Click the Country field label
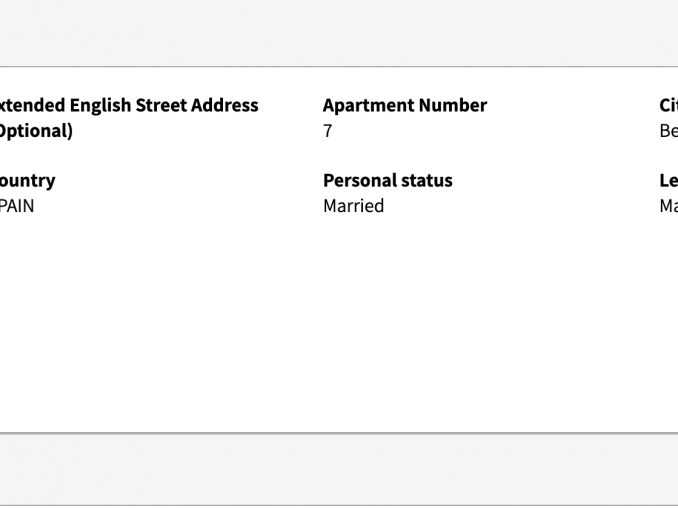 point(27,180)
